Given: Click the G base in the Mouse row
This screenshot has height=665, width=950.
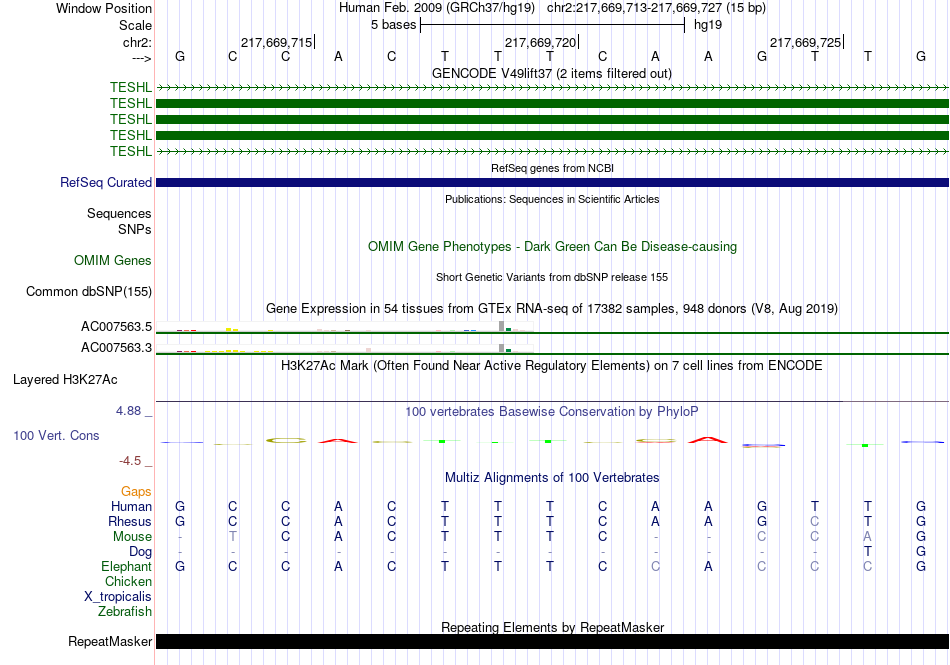Looking at the screenshot, I should click(x=920, y=537).
